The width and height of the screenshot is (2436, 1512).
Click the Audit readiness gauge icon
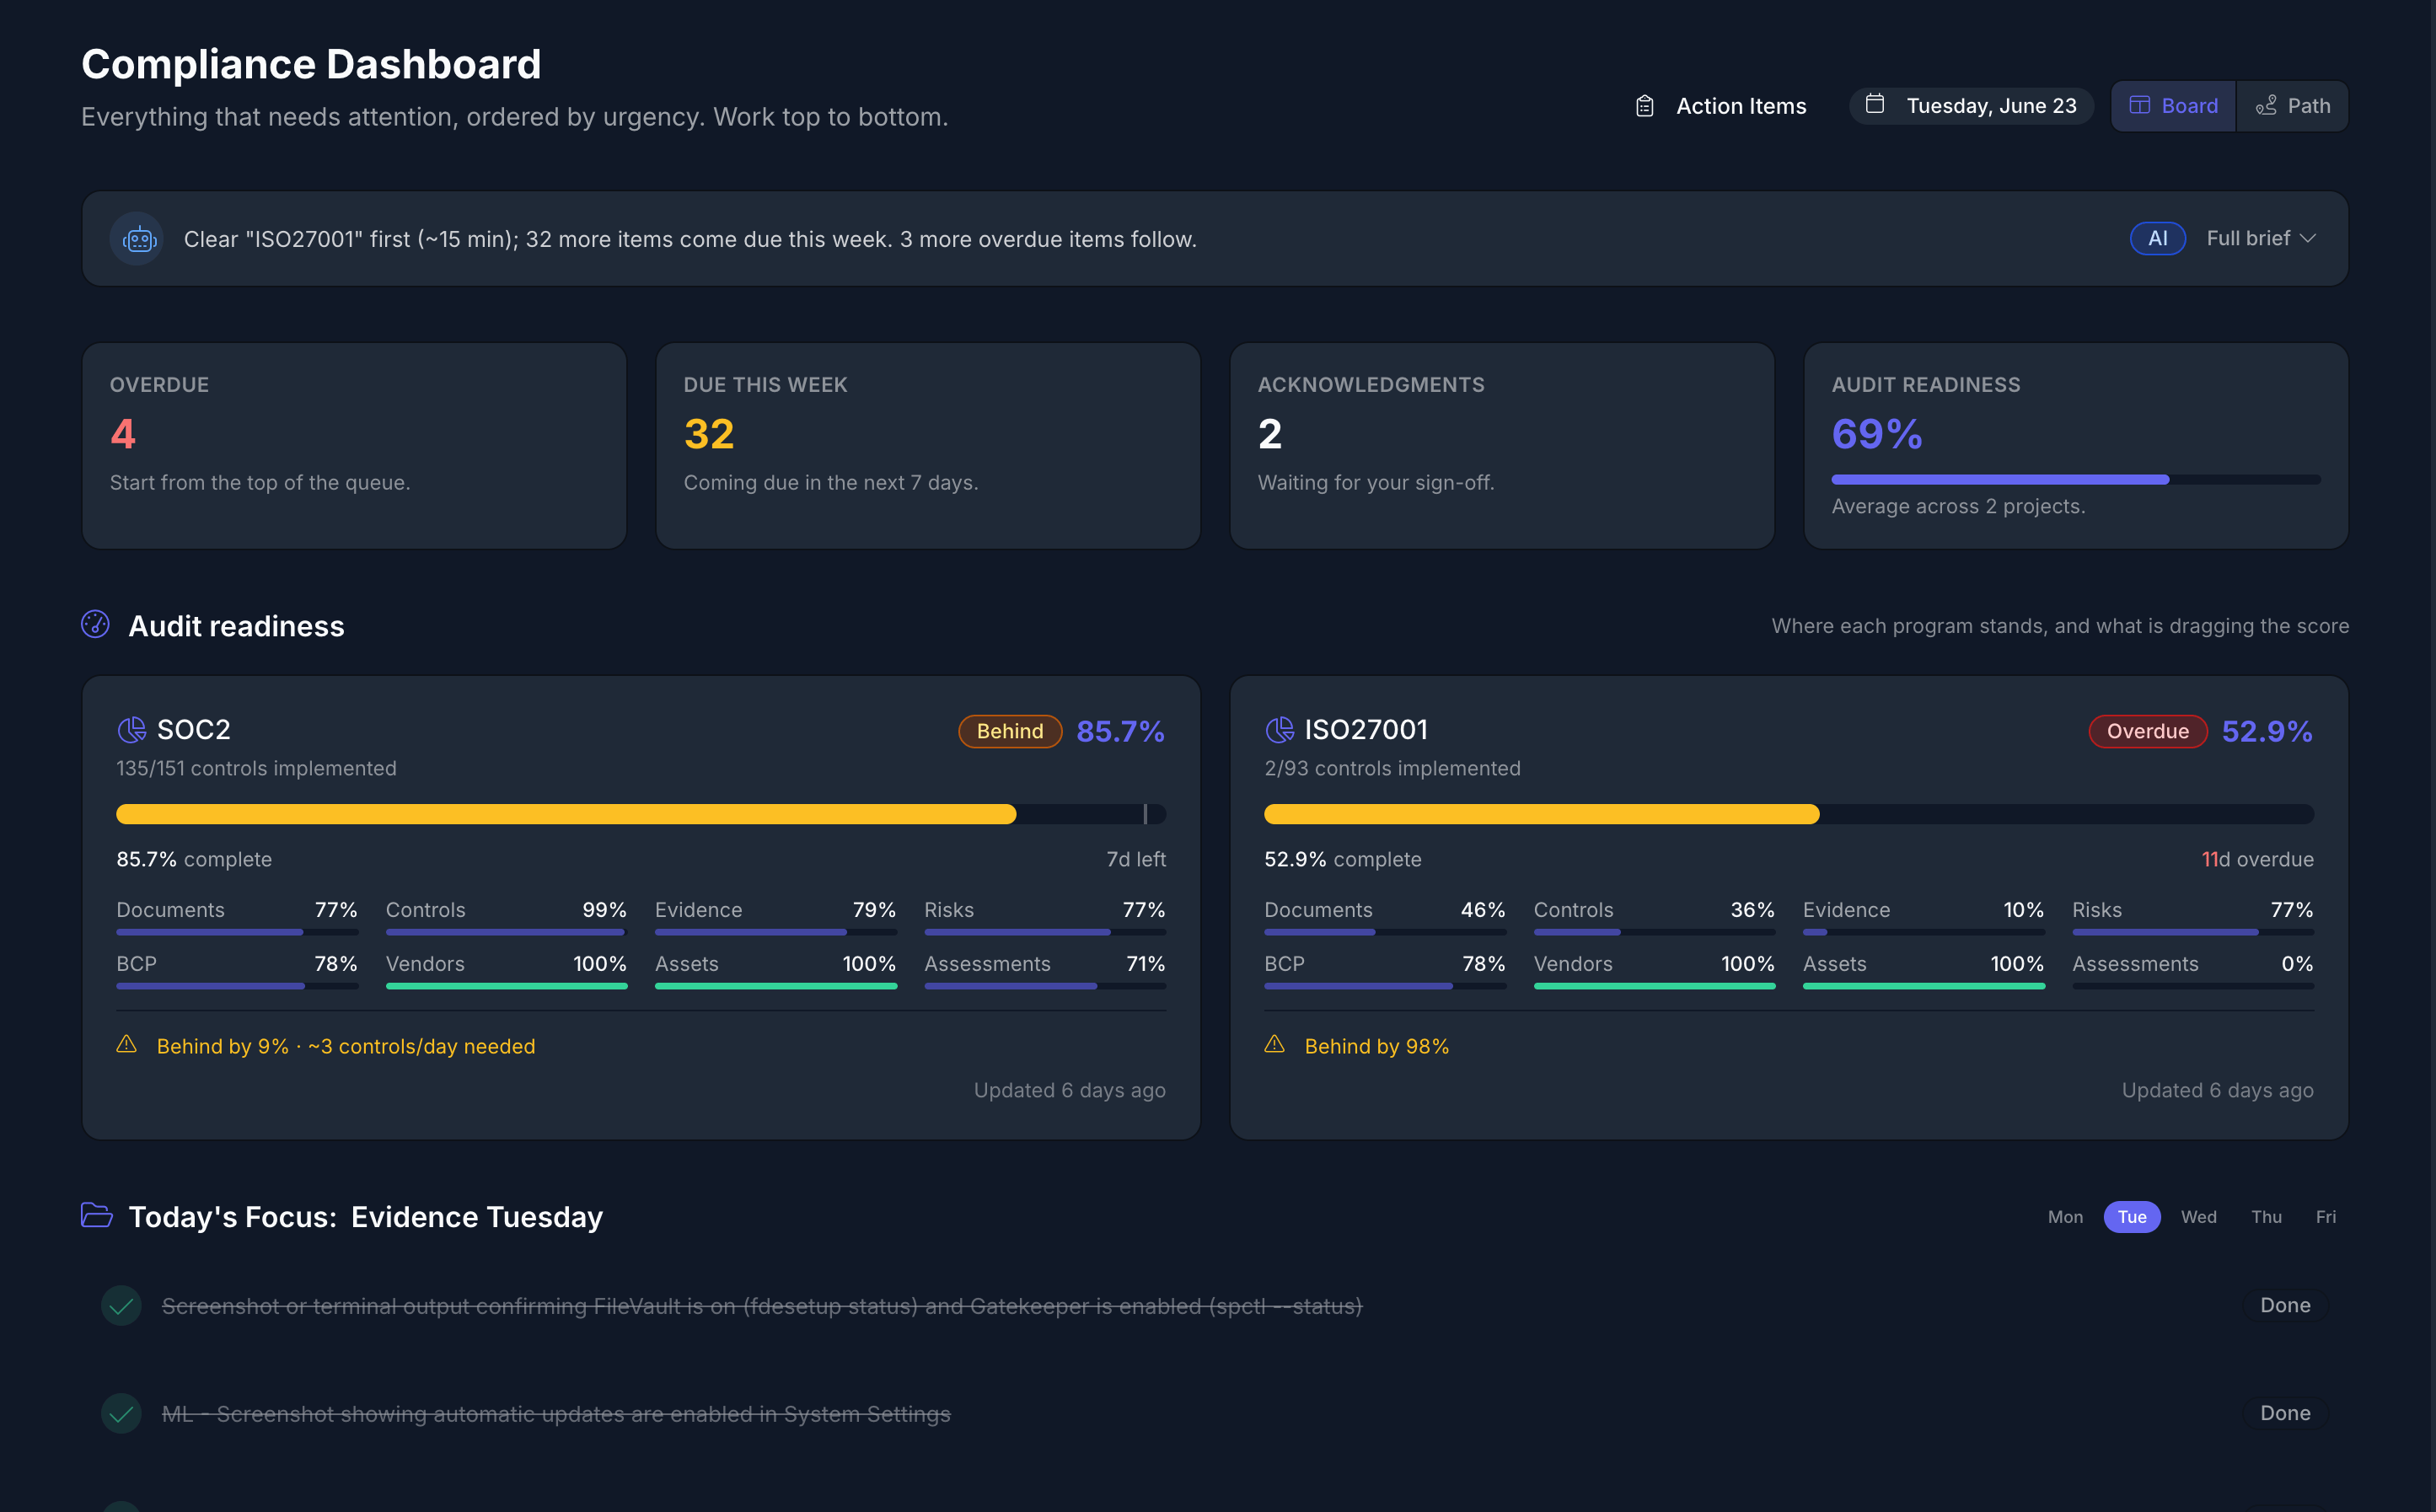tap(95, 624)
